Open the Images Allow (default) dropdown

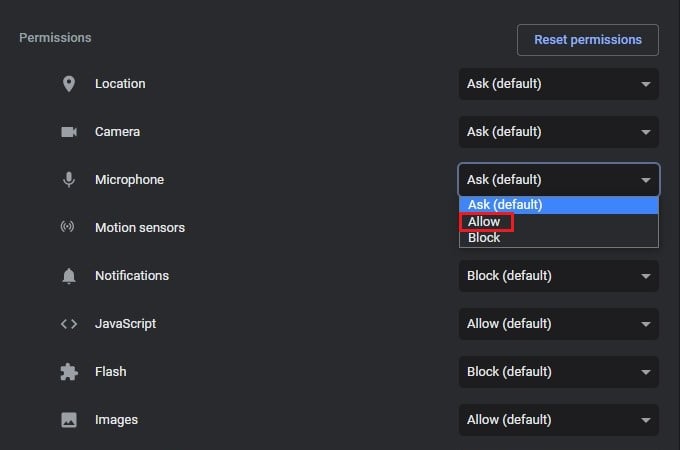[x=559, y=420]
